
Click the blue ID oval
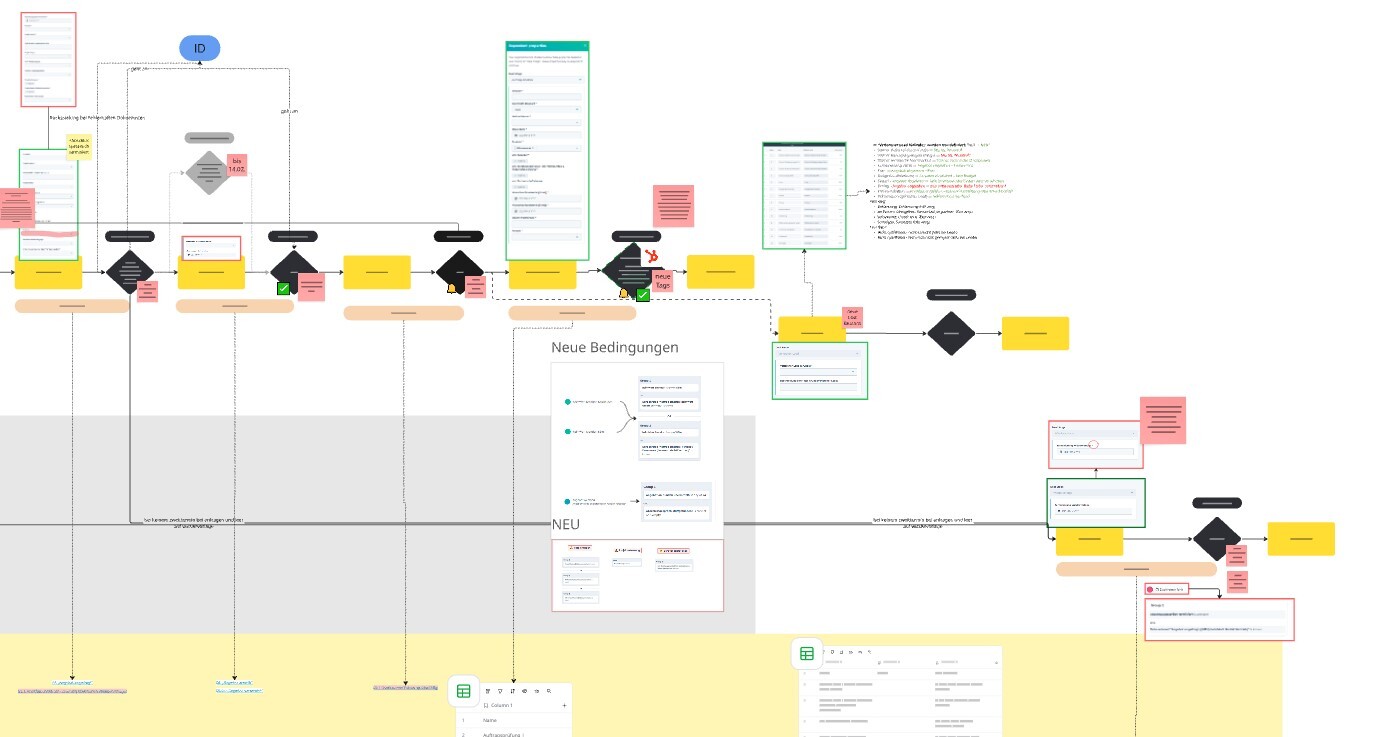[199, 48]
